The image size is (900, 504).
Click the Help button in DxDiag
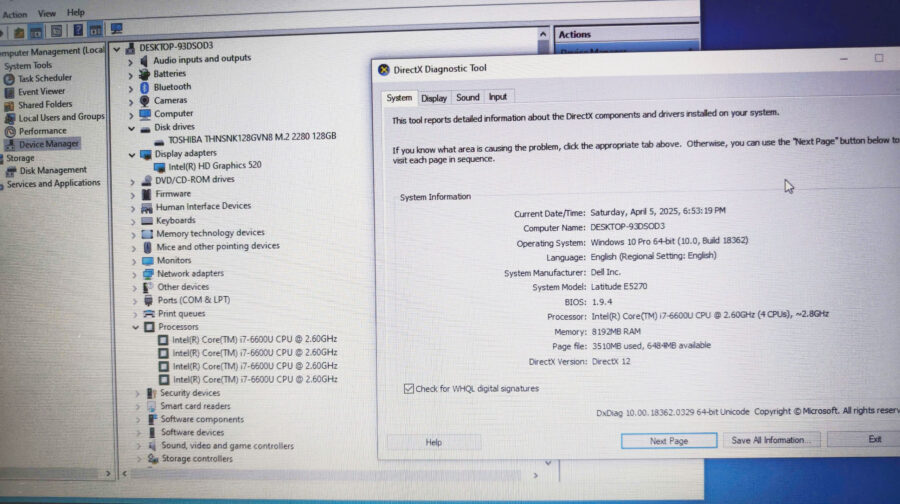(434, 442)
